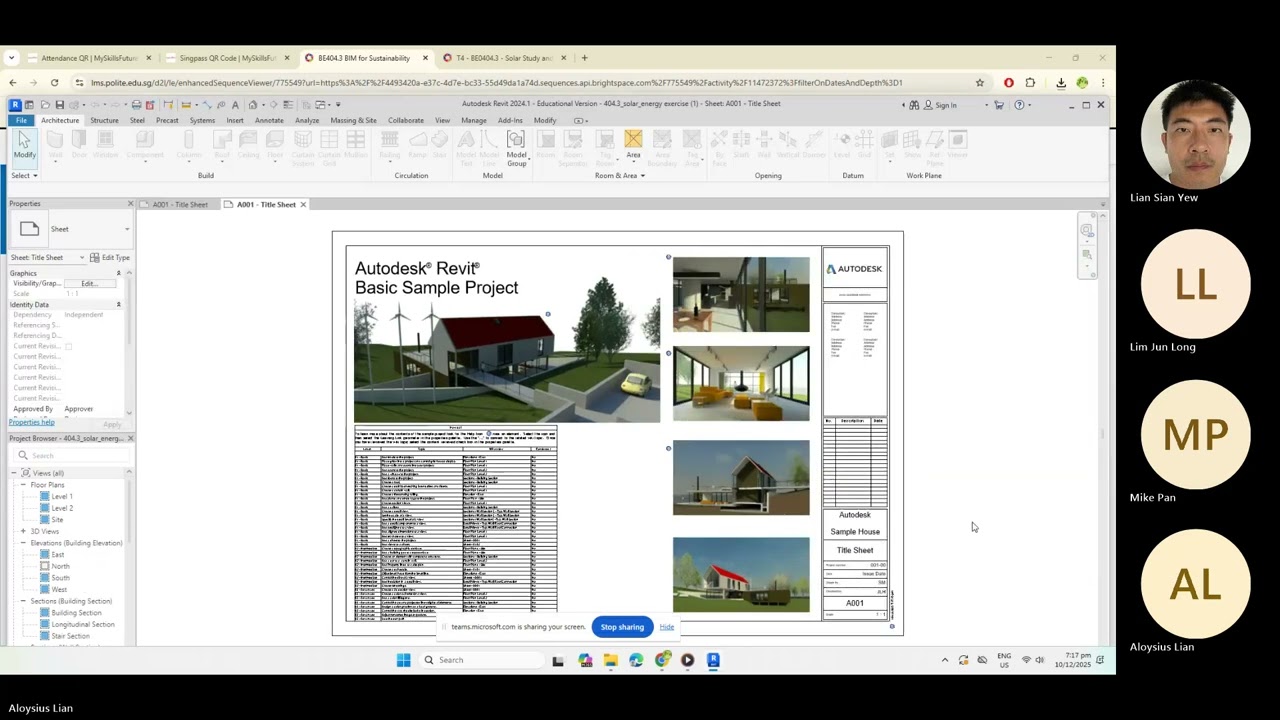Open the Manage ribbon tab
Image resolution: width=1280 pixels, height=720 pixels.
[474, 120]
